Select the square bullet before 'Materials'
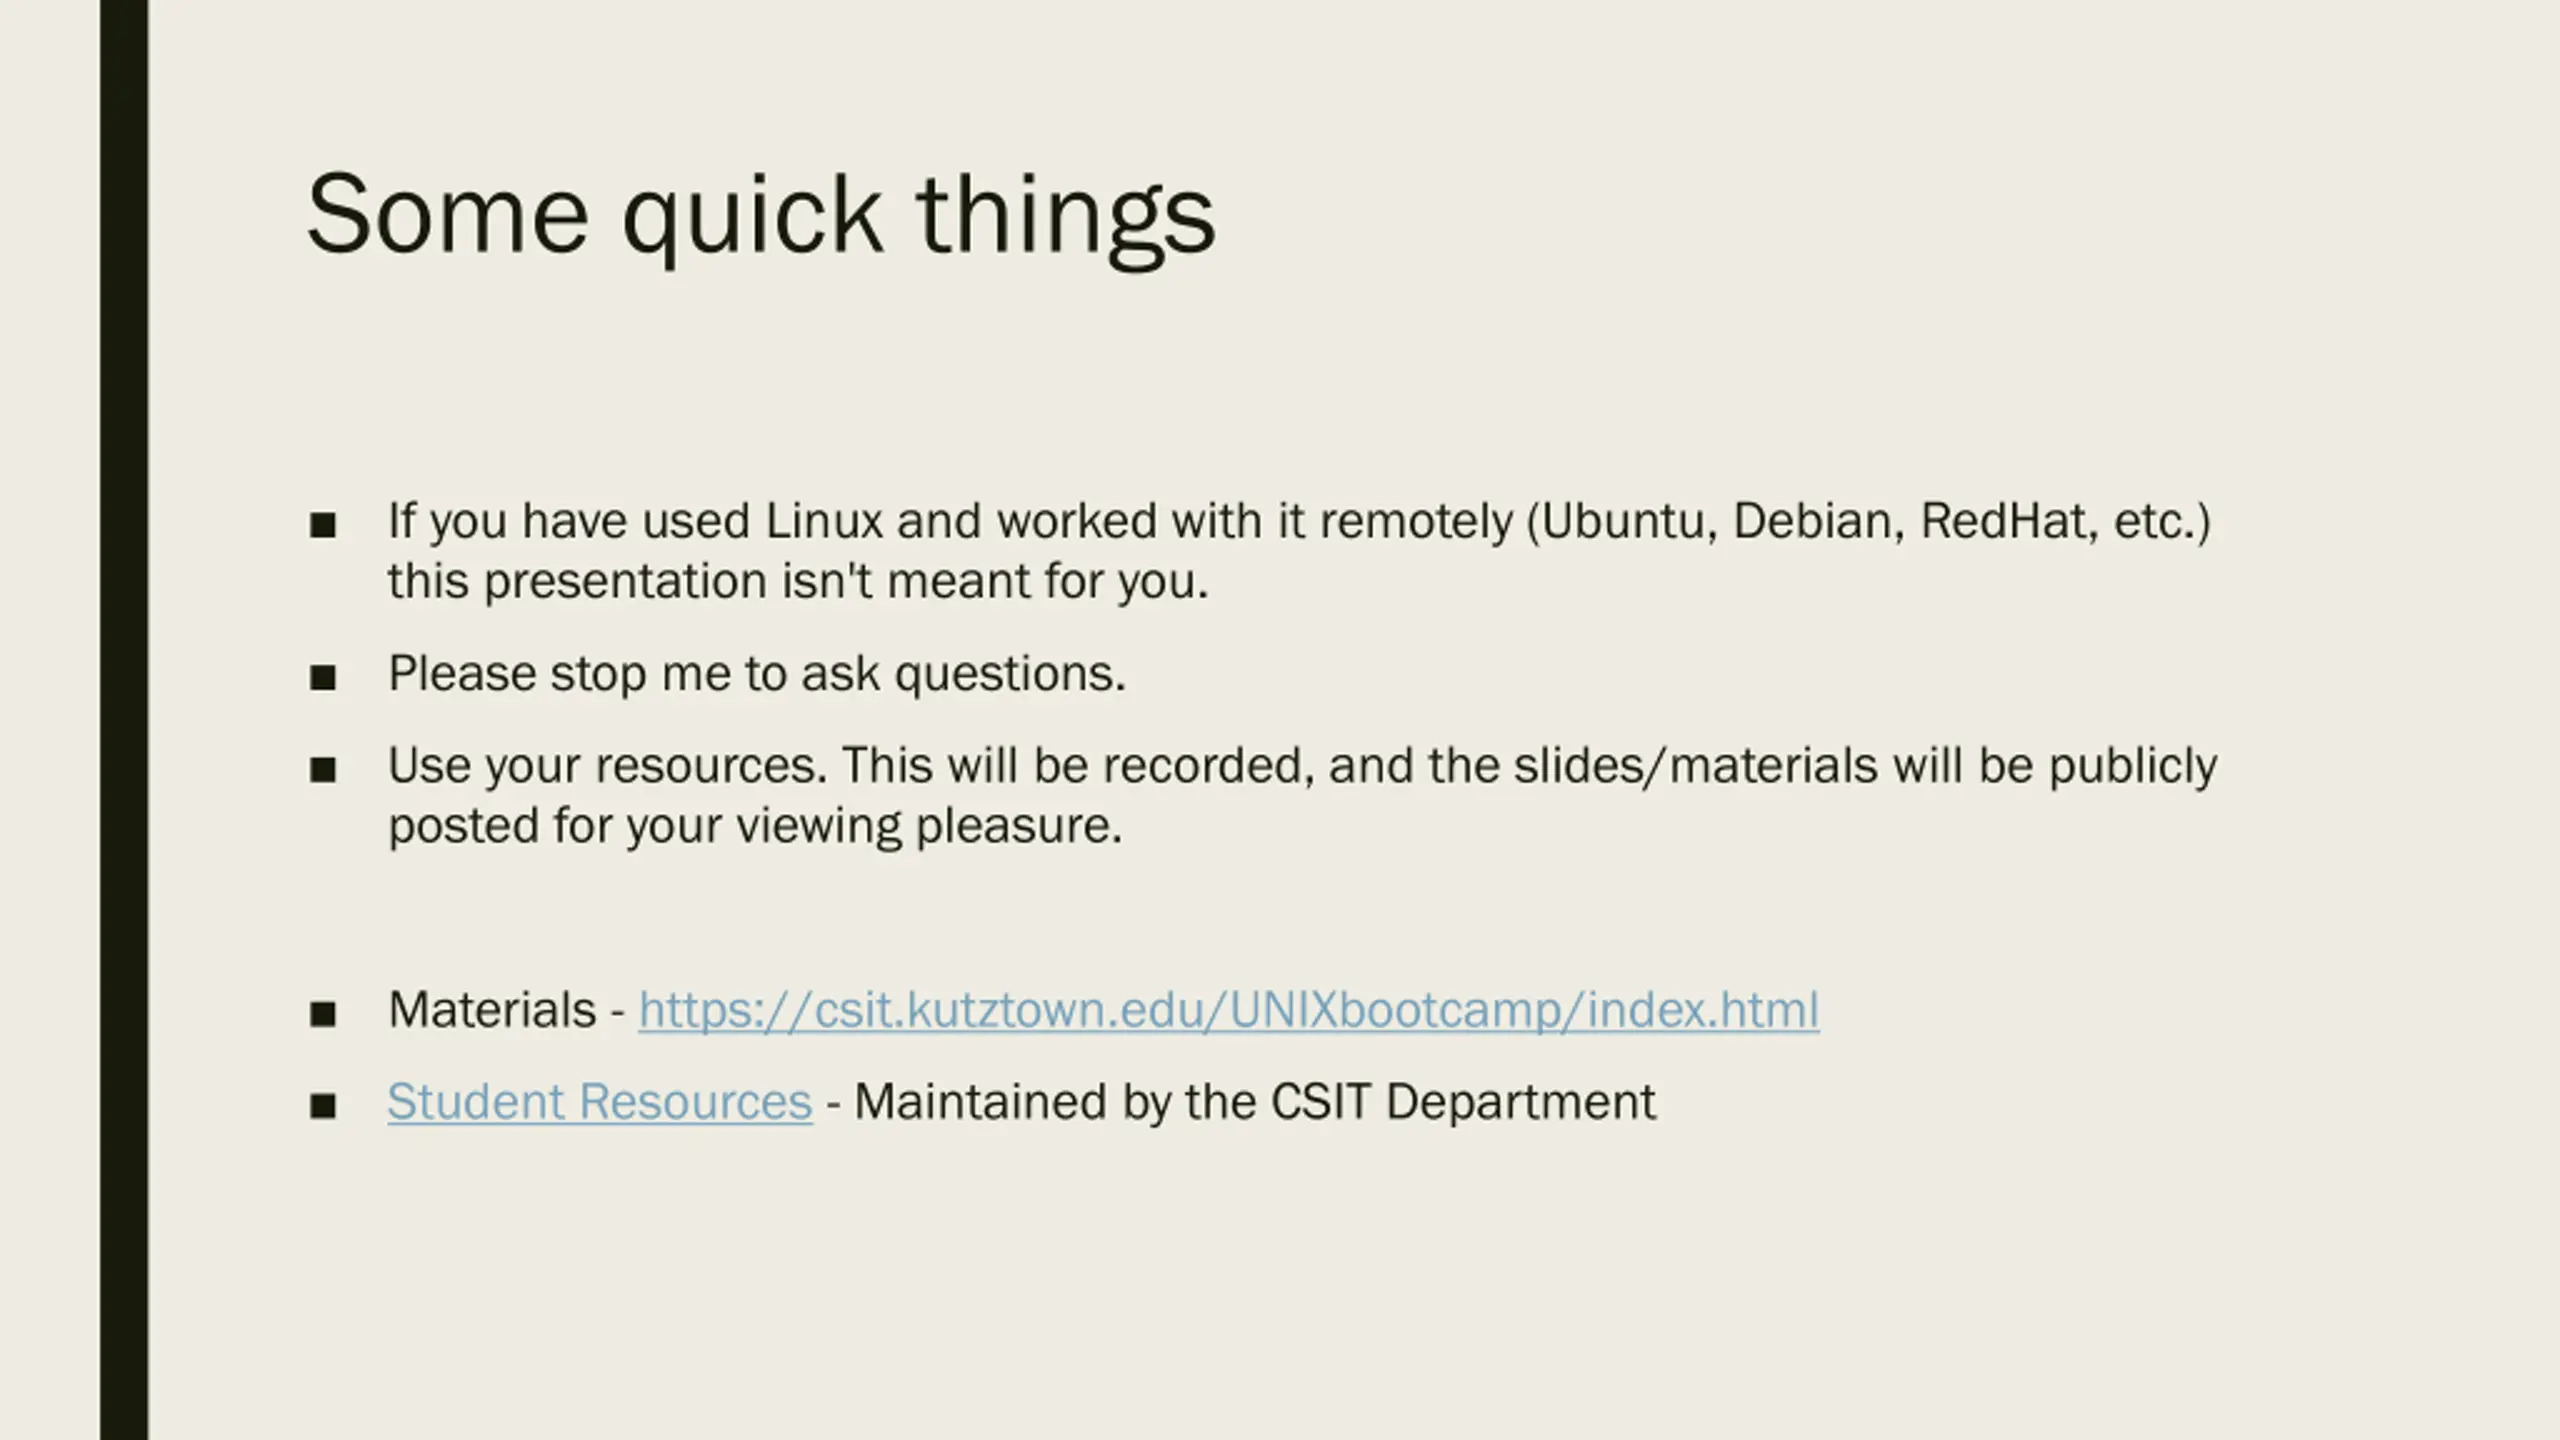 (323, 1014)
